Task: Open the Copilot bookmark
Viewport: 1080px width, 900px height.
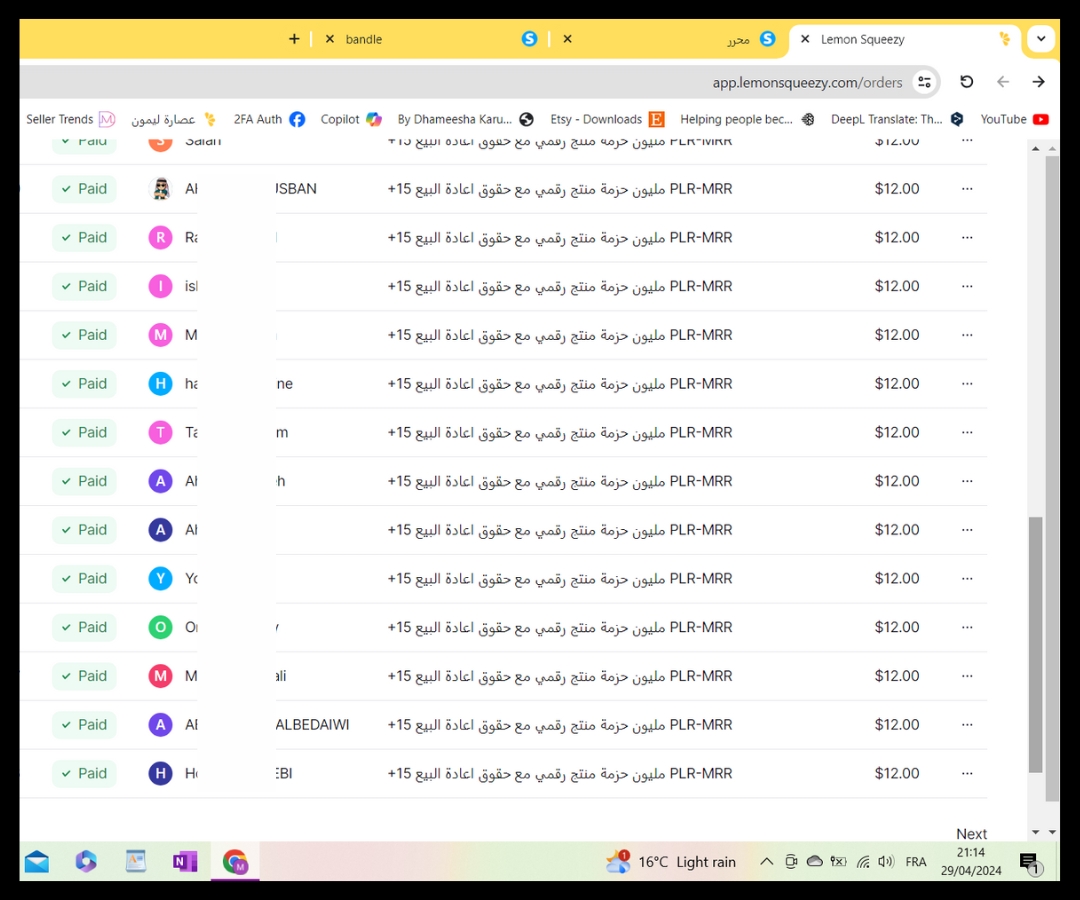Action: [351, 119]
